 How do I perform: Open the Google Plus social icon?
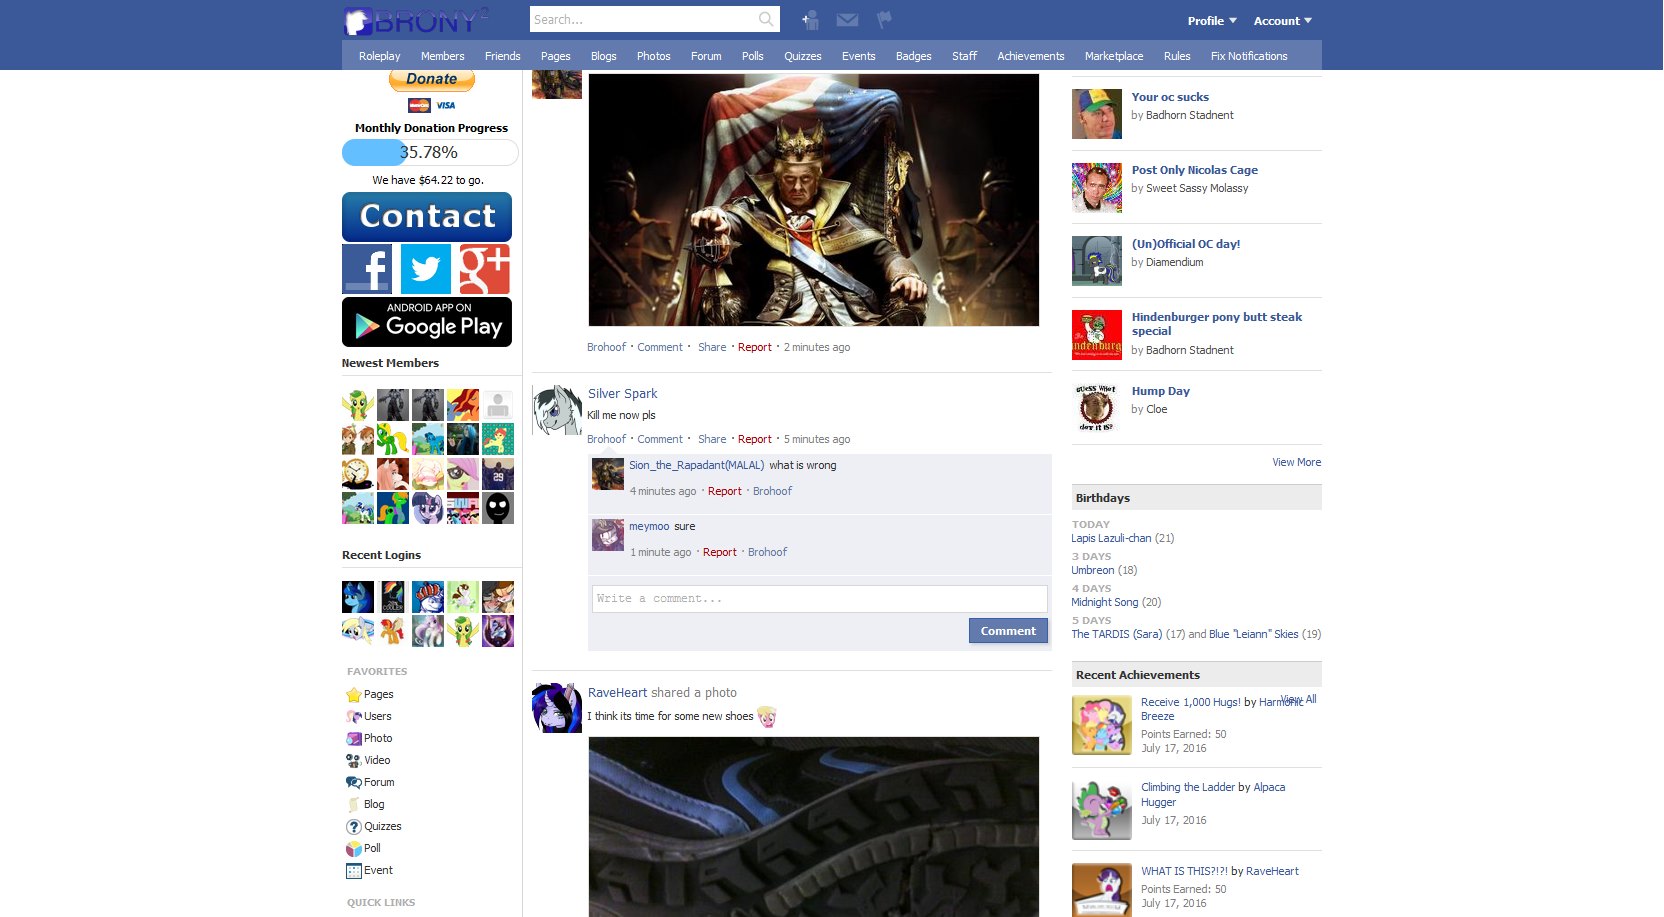point(485,269)
